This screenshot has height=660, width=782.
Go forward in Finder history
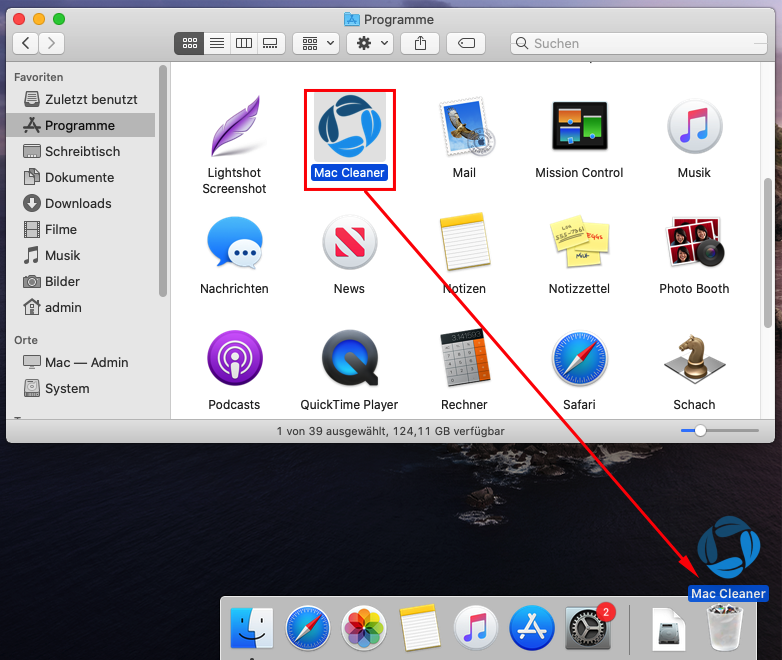coord(51,43)
